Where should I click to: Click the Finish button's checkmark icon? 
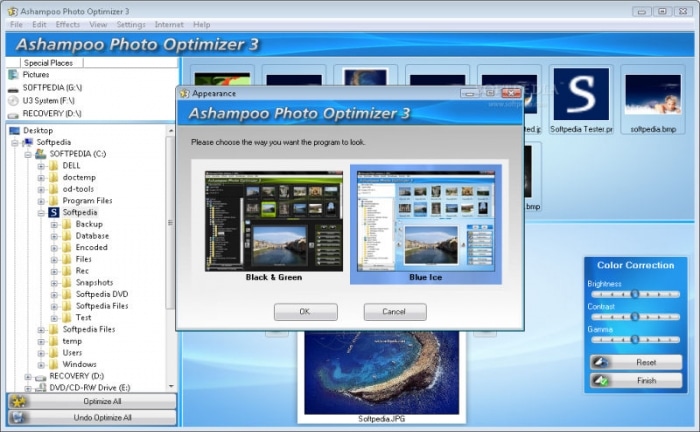point(600,381)
